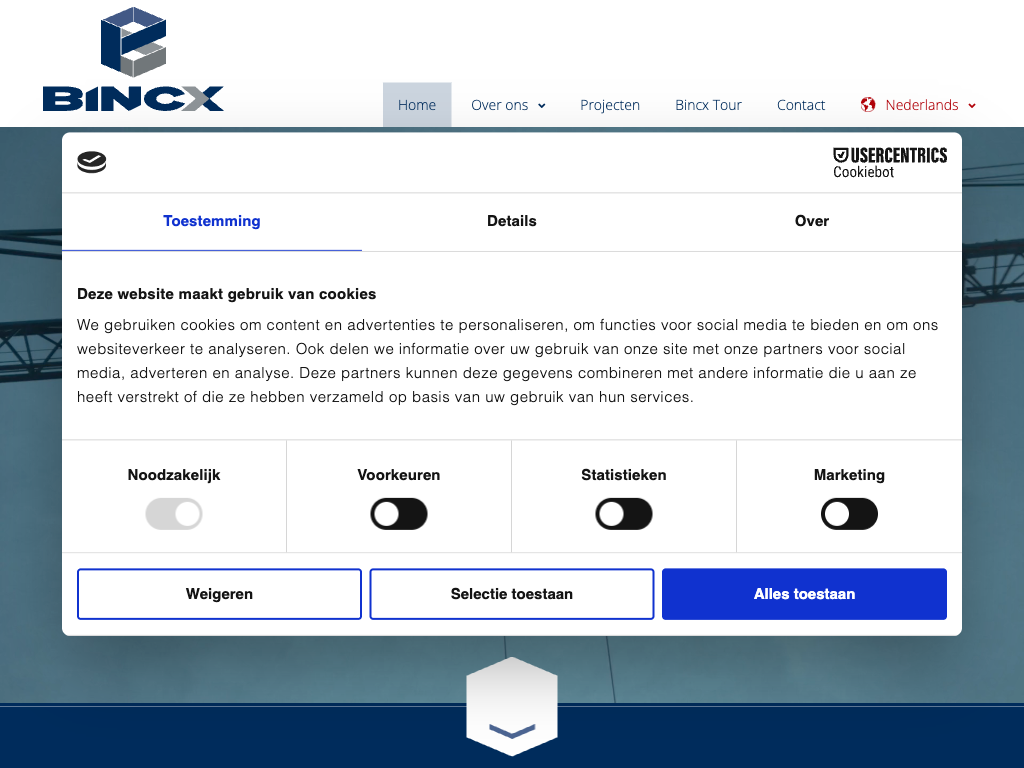Click the Voorkeuren label text
The height and width of the screenshot is (768, 1024).
[x=398, y=475]
